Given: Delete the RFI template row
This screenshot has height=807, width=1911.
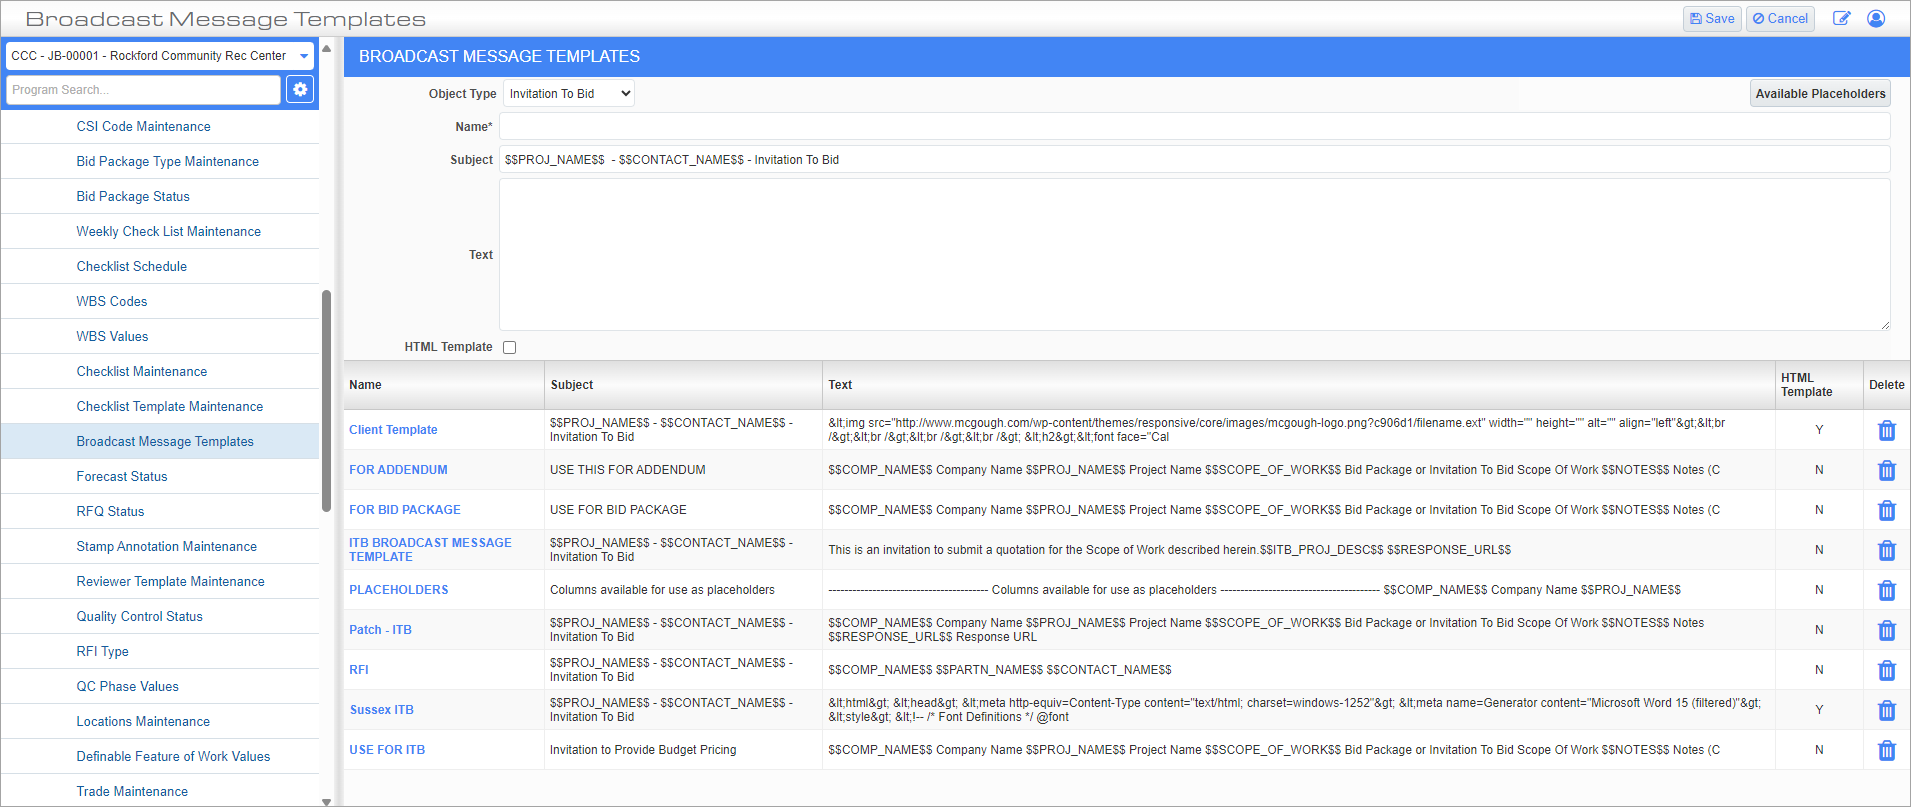Looking at the screenshot, I should coord(1886,670).
